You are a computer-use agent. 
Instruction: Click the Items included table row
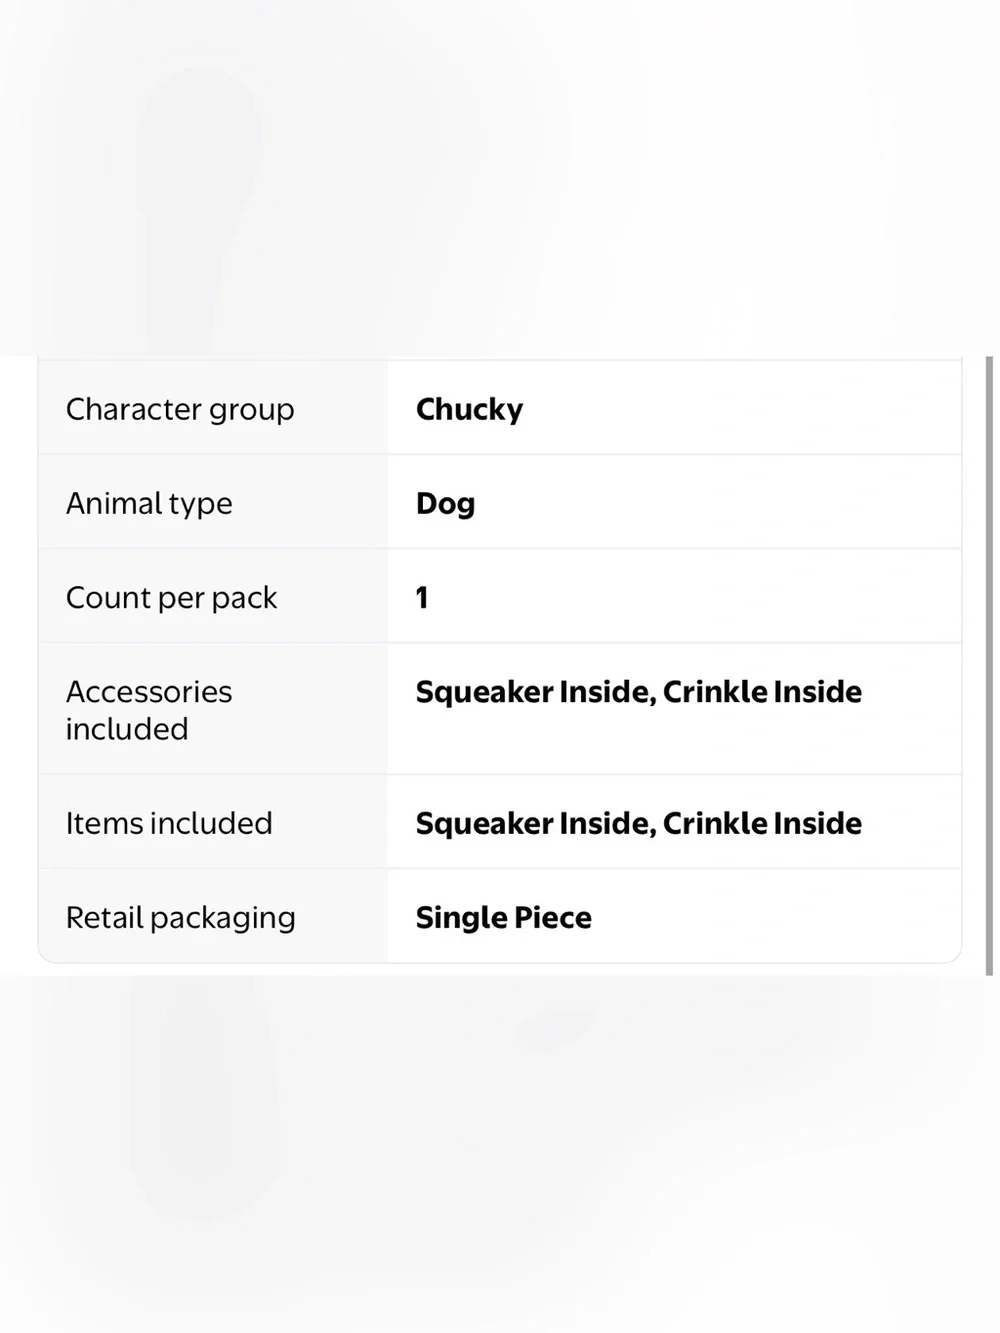[x=500, y=822]
